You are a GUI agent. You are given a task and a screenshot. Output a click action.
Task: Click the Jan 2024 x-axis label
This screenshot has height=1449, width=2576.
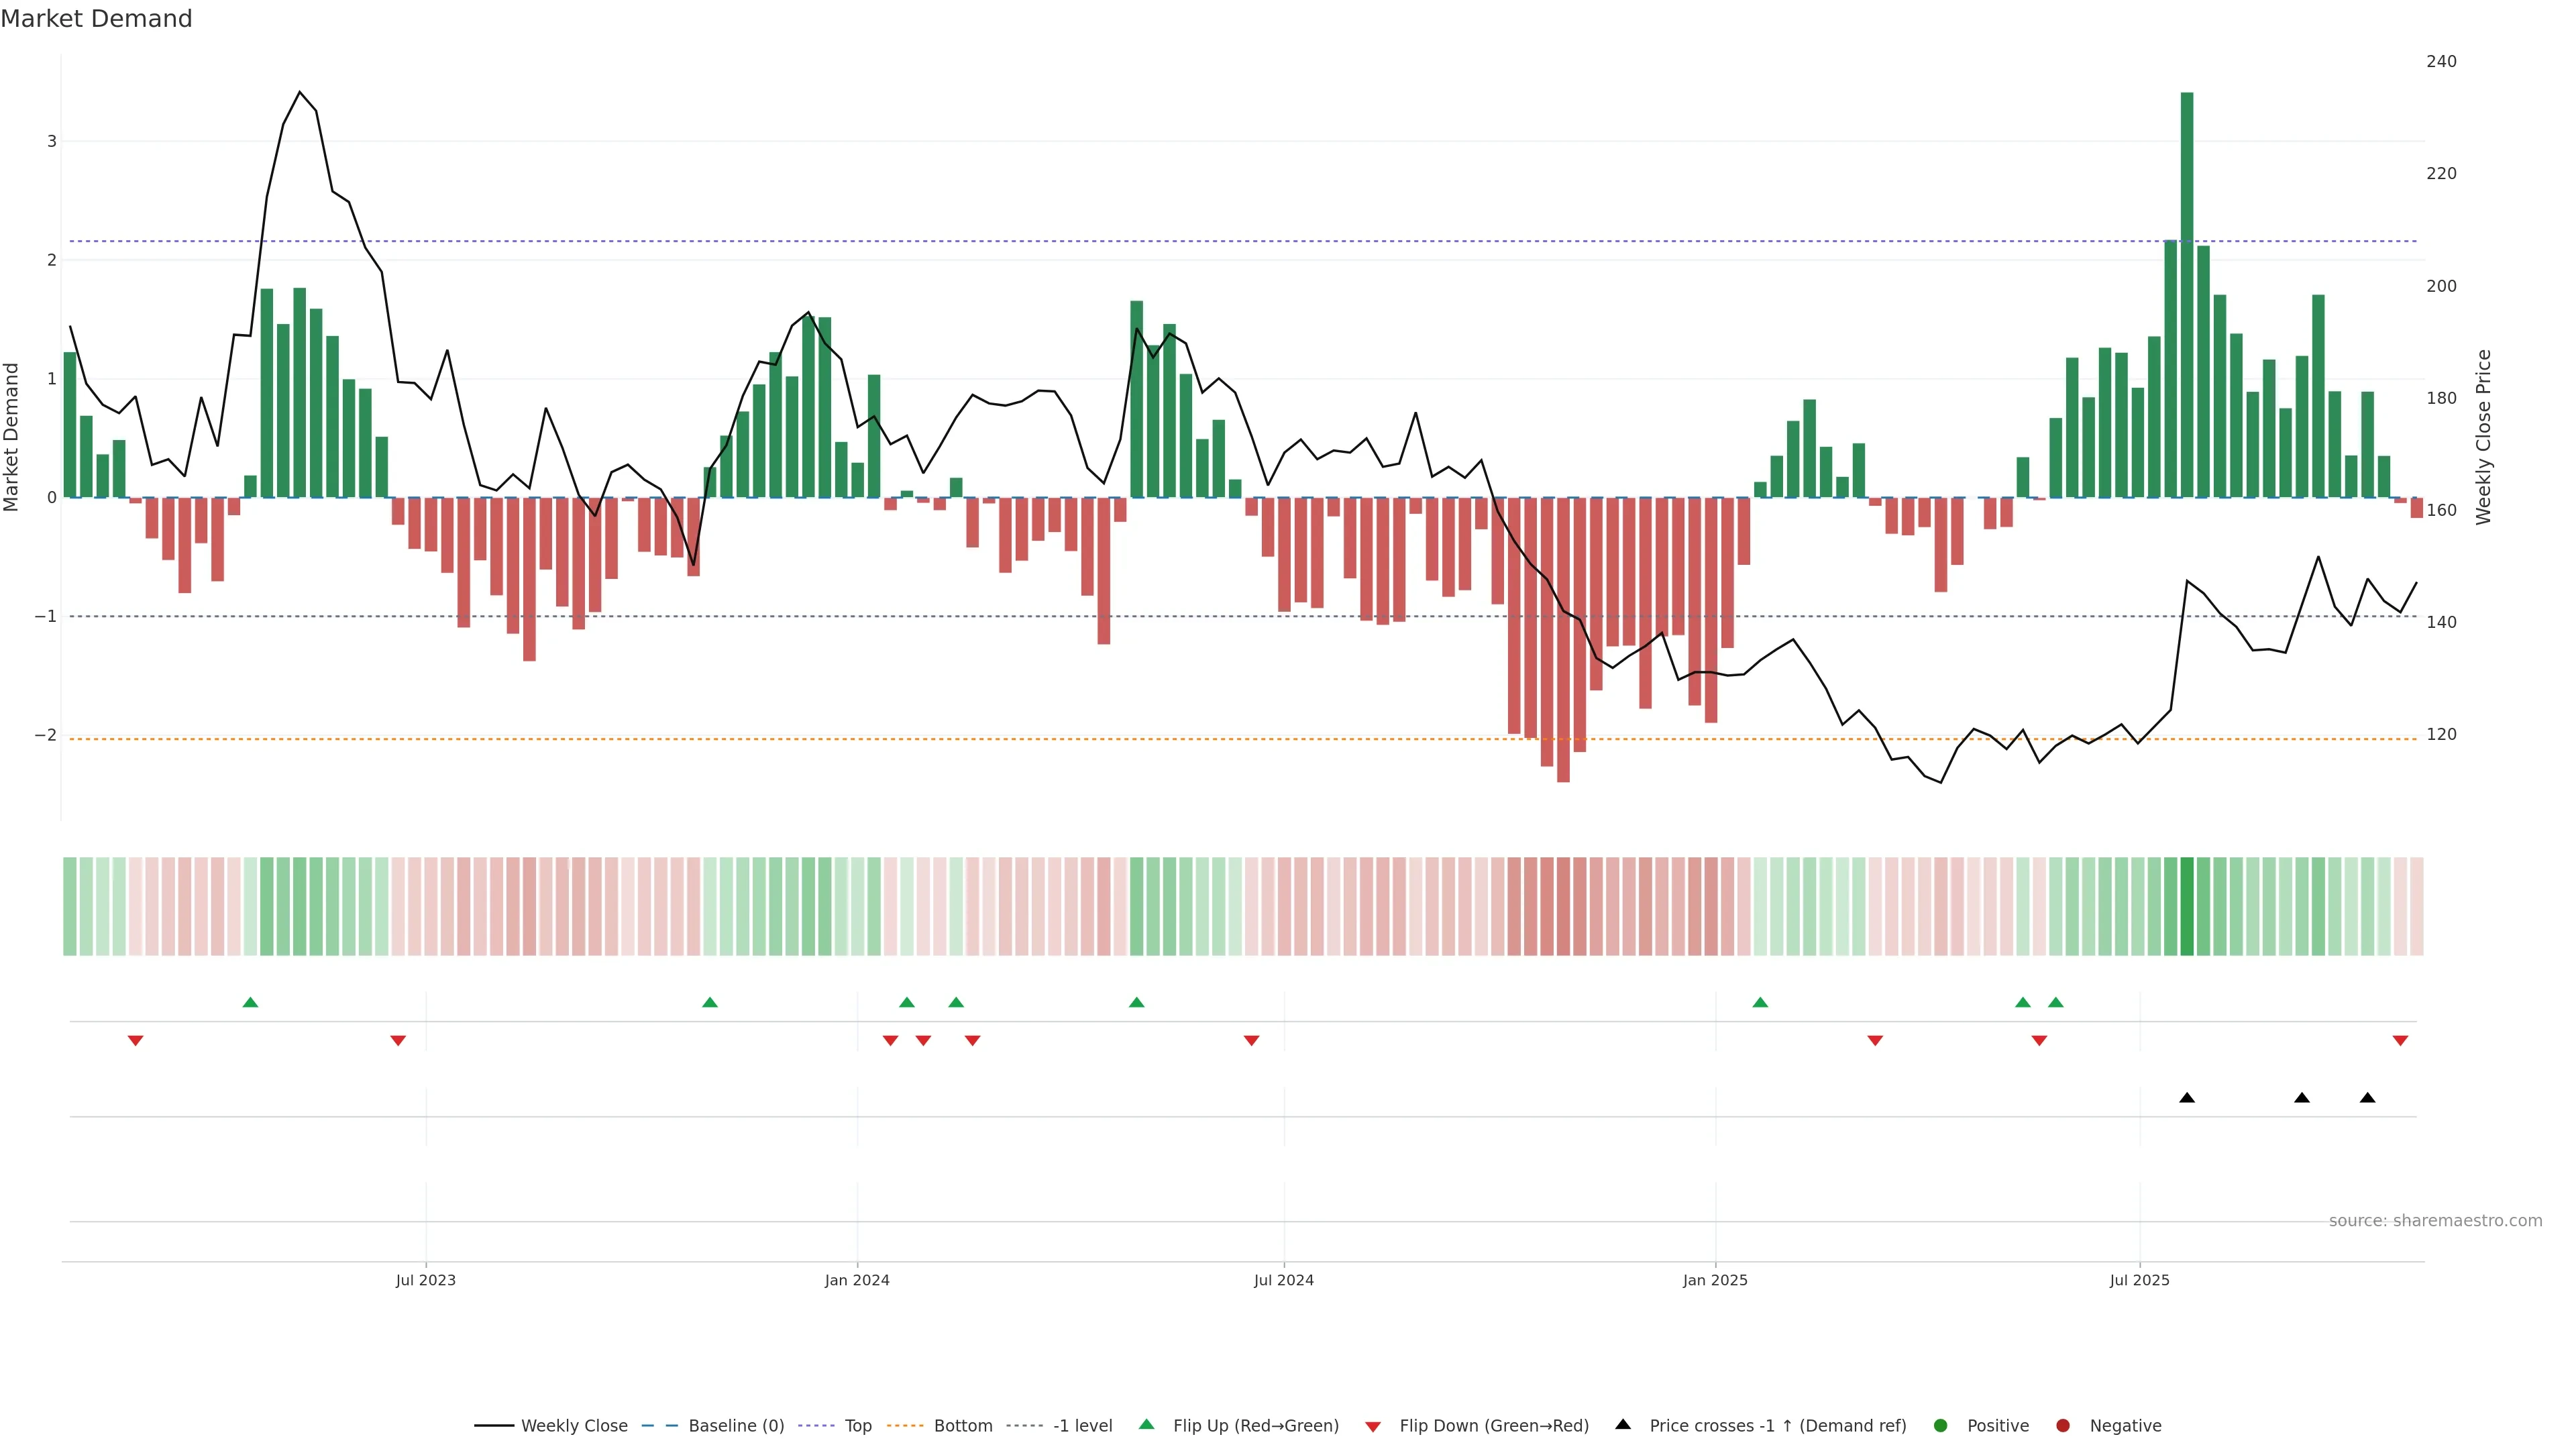click(x=857, y=1280)
